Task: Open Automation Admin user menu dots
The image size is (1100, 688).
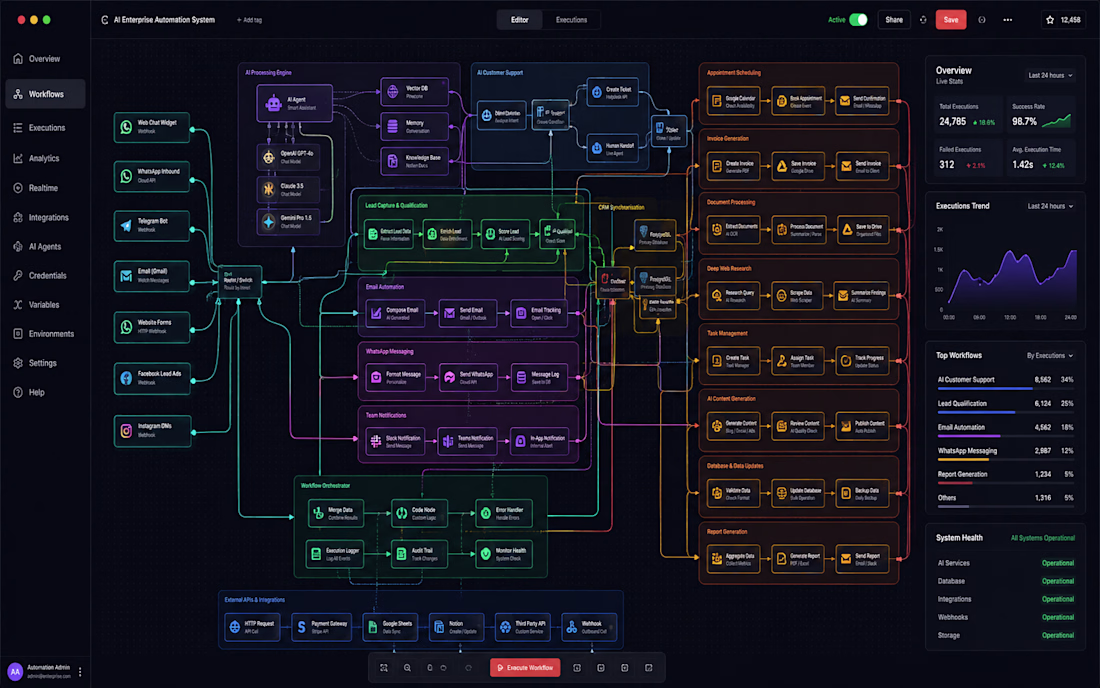Action: click(80, 672)
